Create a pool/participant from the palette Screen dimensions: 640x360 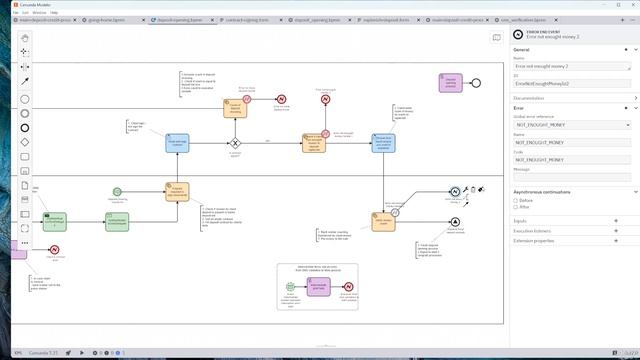point(25,214)
